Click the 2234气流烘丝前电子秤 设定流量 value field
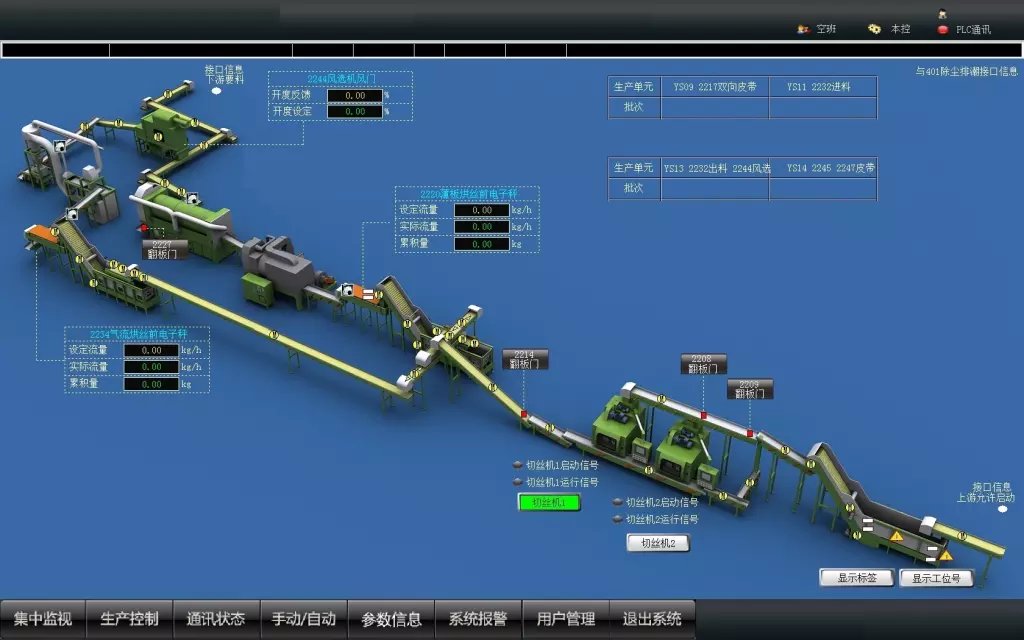This screenshot has width=1024, height=640. click(152, 350)
